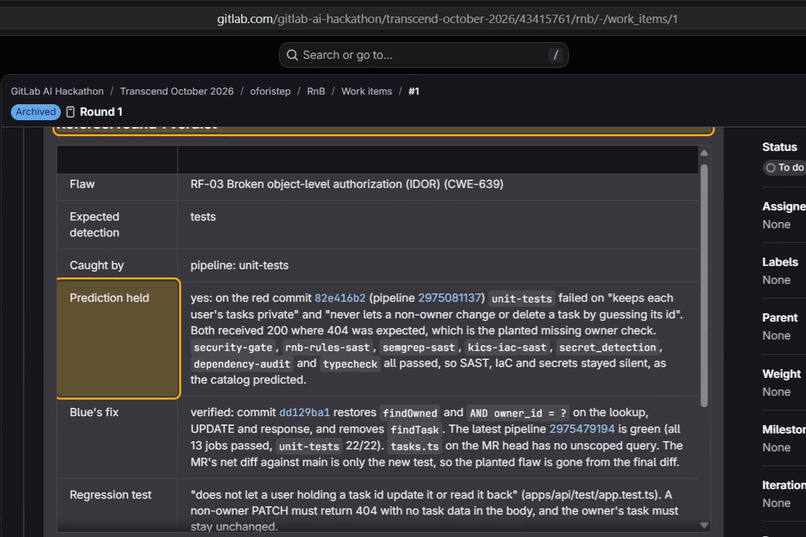806x537 pixels.
Task: Click the search magnifier icon
Action: pyautogui.click(x=292, y=55)
